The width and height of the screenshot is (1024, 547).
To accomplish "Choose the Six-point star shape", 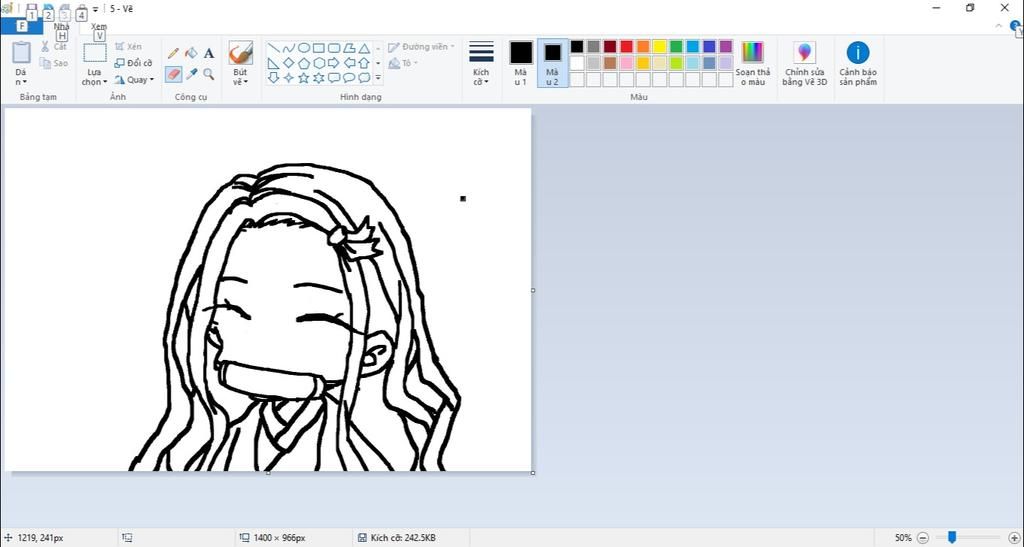I will pos(319,78).
